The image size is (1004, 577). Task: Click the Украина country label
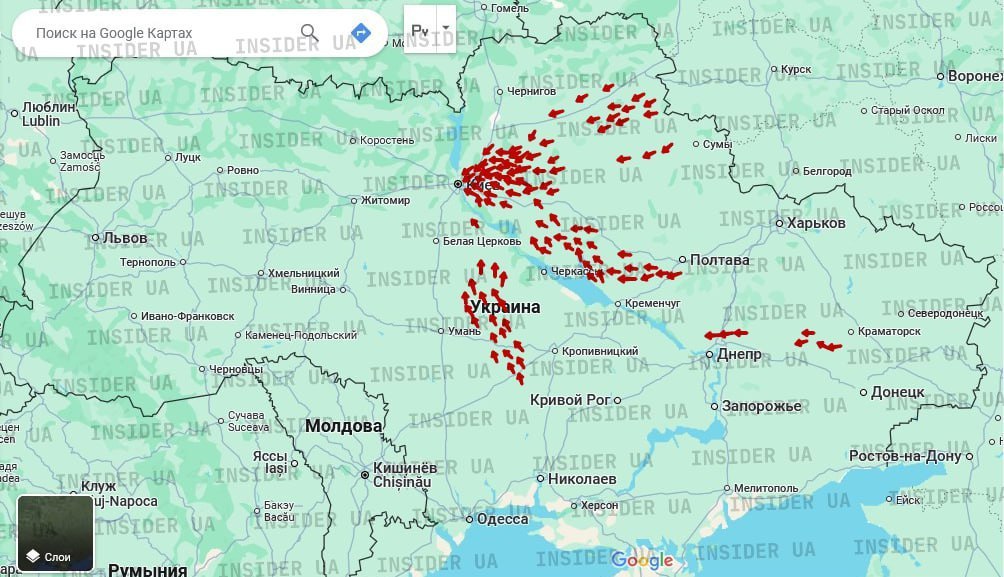pyautogui.click(x=507, y=306)
